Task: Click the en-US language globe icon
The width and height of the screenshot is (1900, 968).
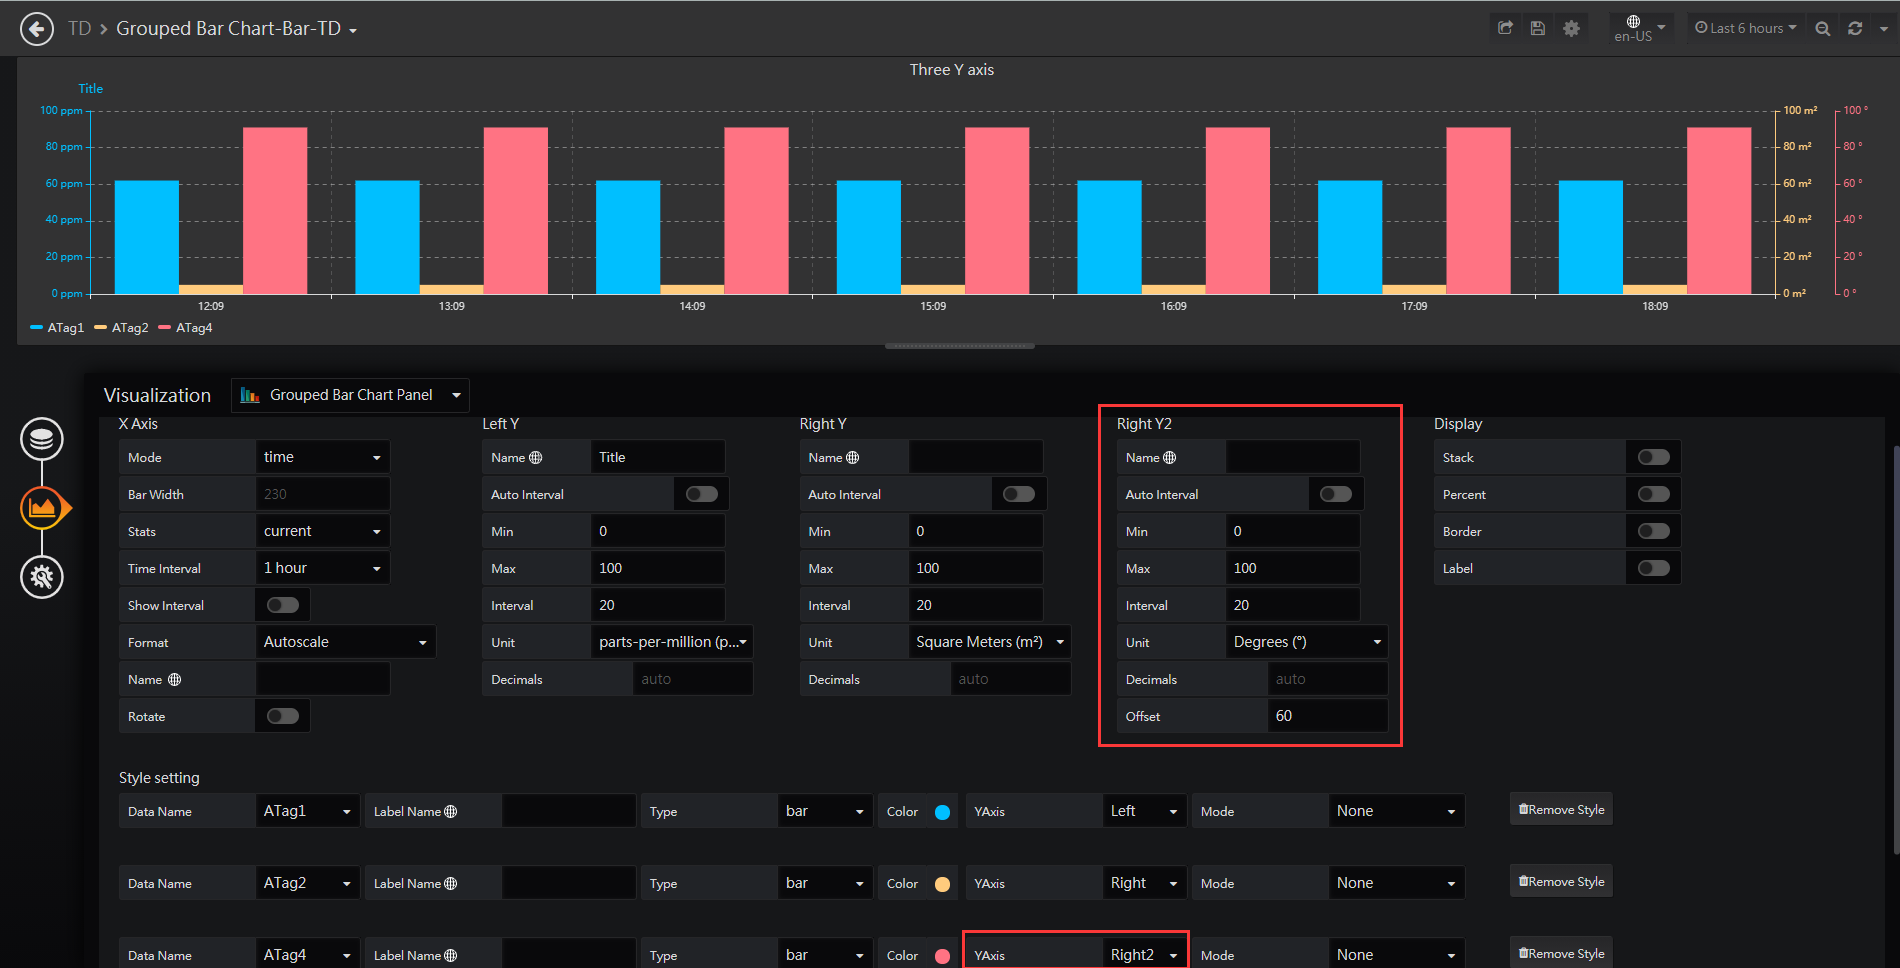Action: click(1633, 21)
